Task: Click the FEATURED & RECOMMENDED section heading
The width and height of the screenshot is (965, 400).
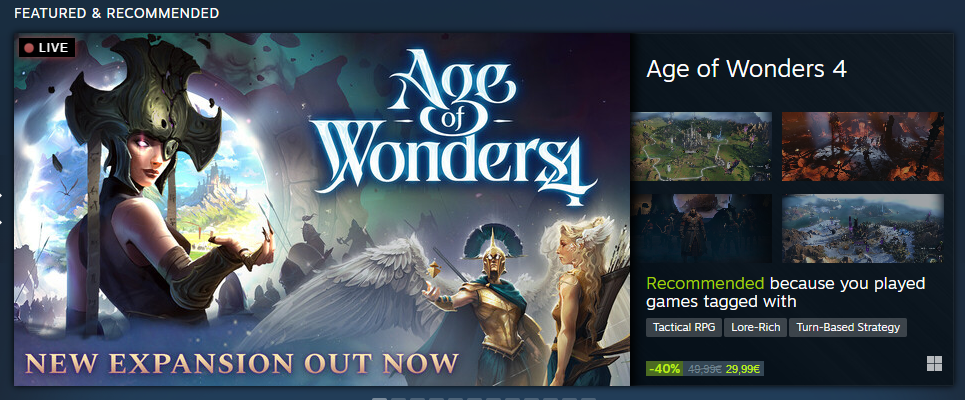Action: [x=116, y=13]
